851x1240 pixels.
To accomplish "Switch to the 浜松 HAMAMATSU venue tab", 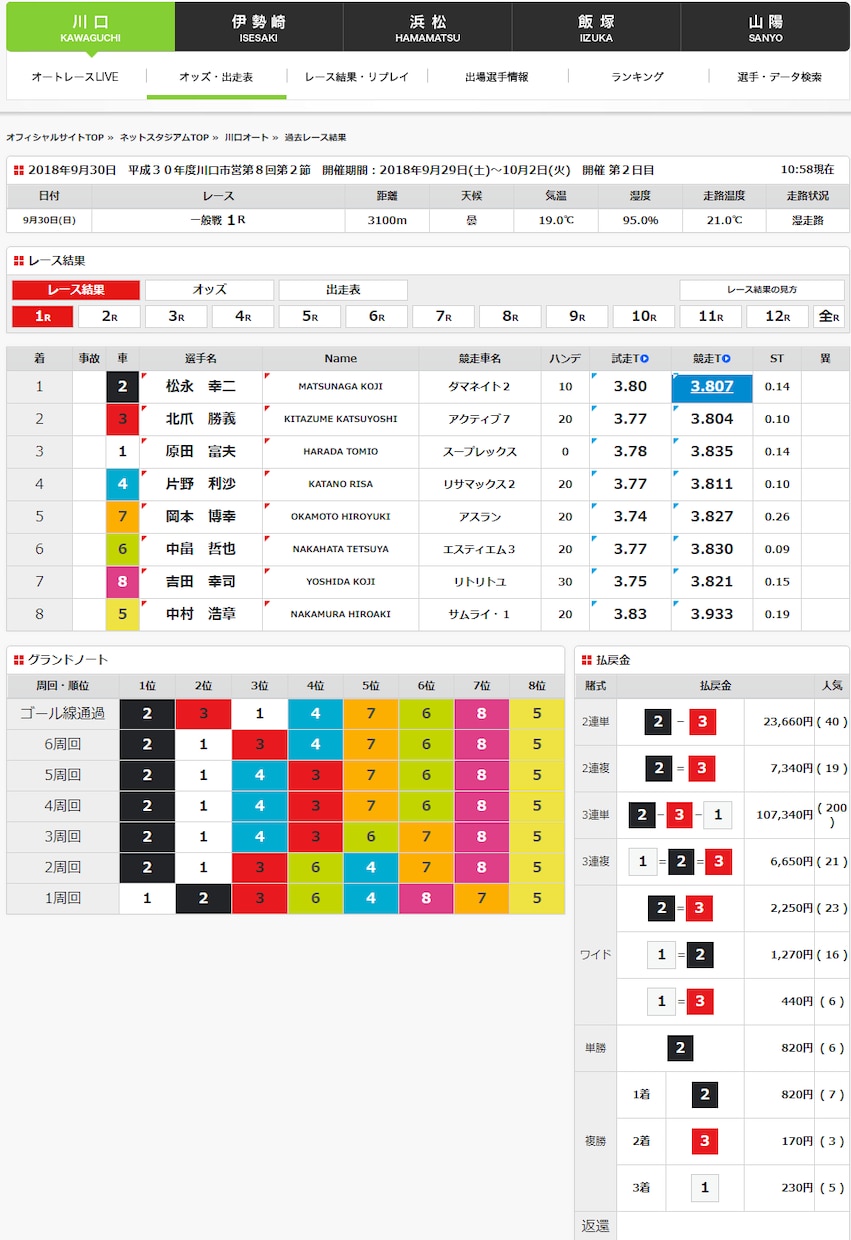I will 428,27.
